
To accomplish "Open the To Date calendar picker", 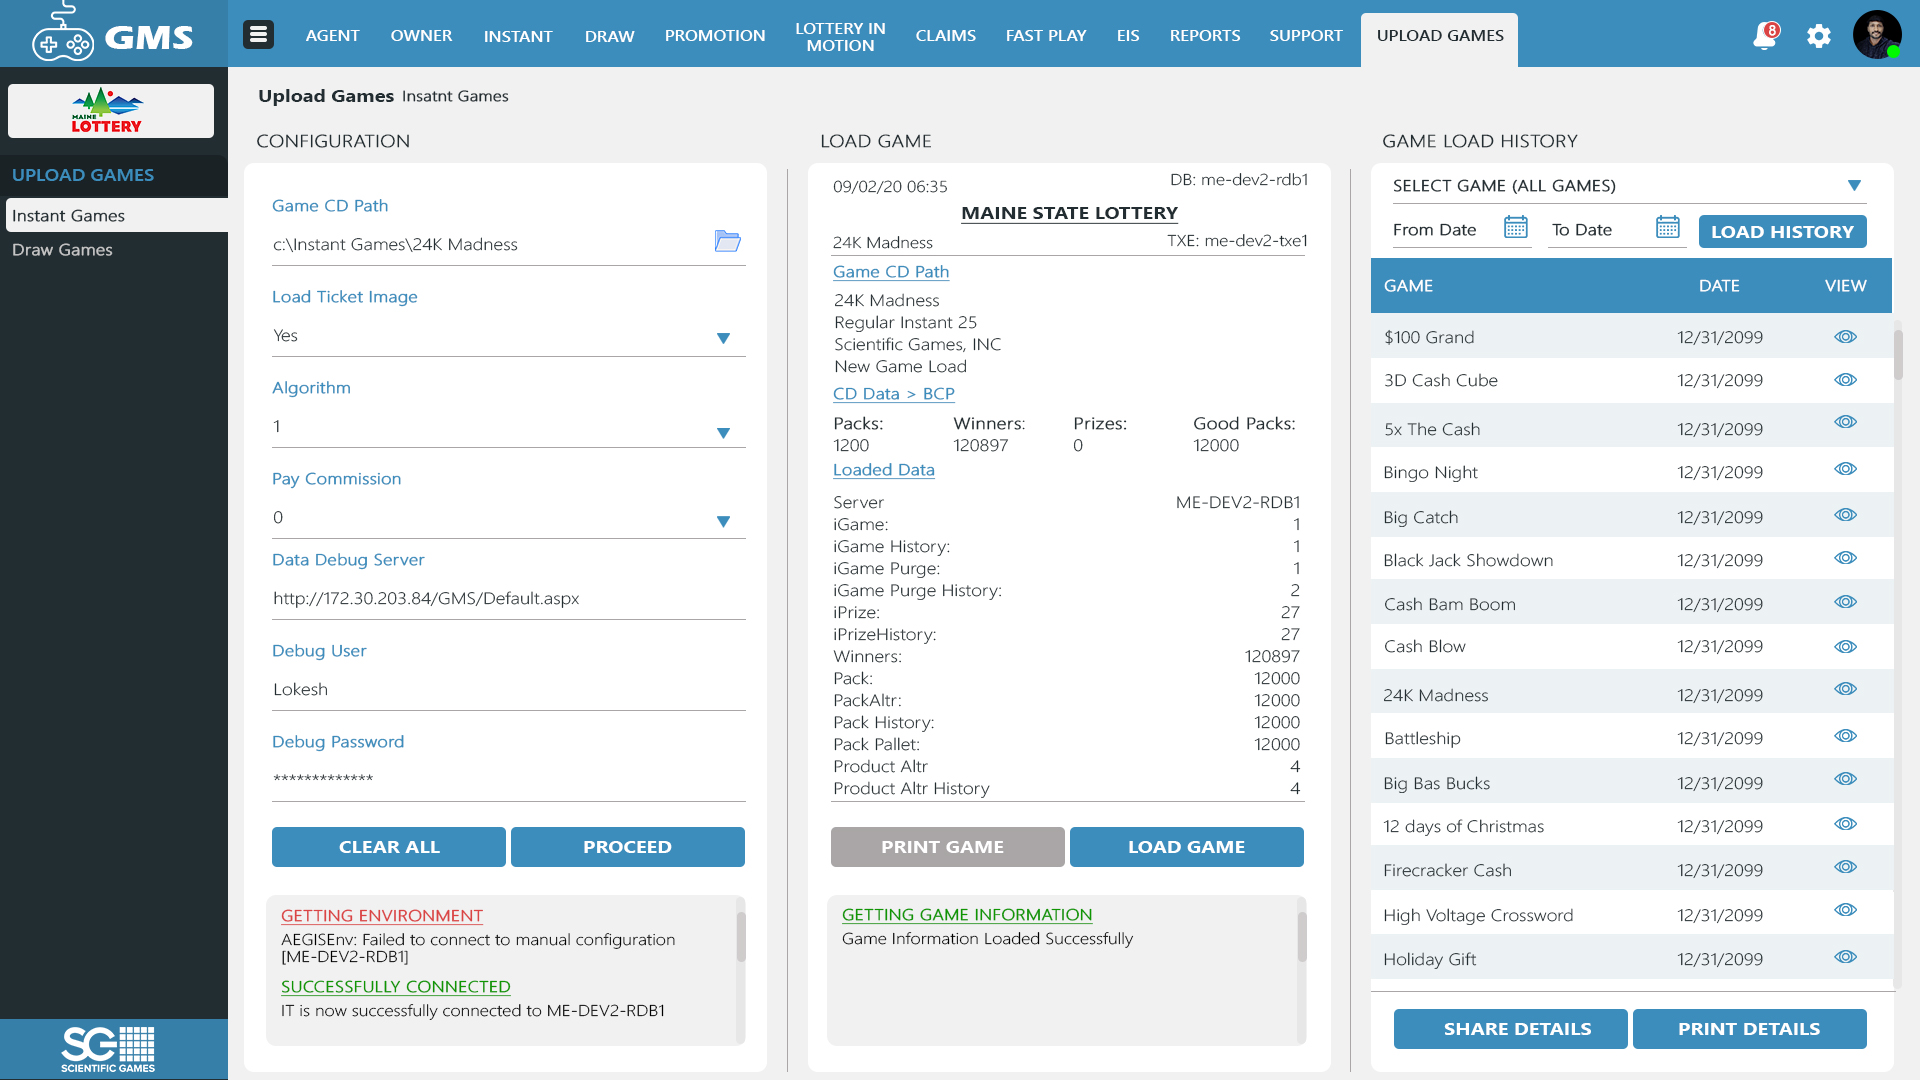I will pyautogui.click(x=1667, y=228).
